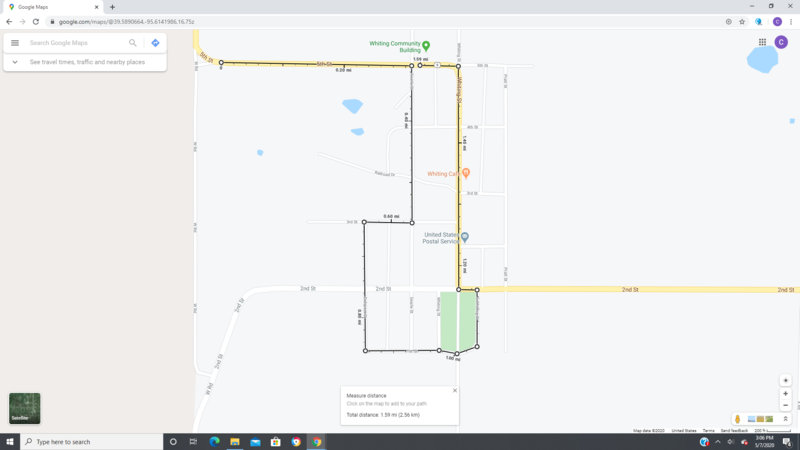800x450 pixels.
Task: Zoom in the map with plus
Action: (786, 394)
